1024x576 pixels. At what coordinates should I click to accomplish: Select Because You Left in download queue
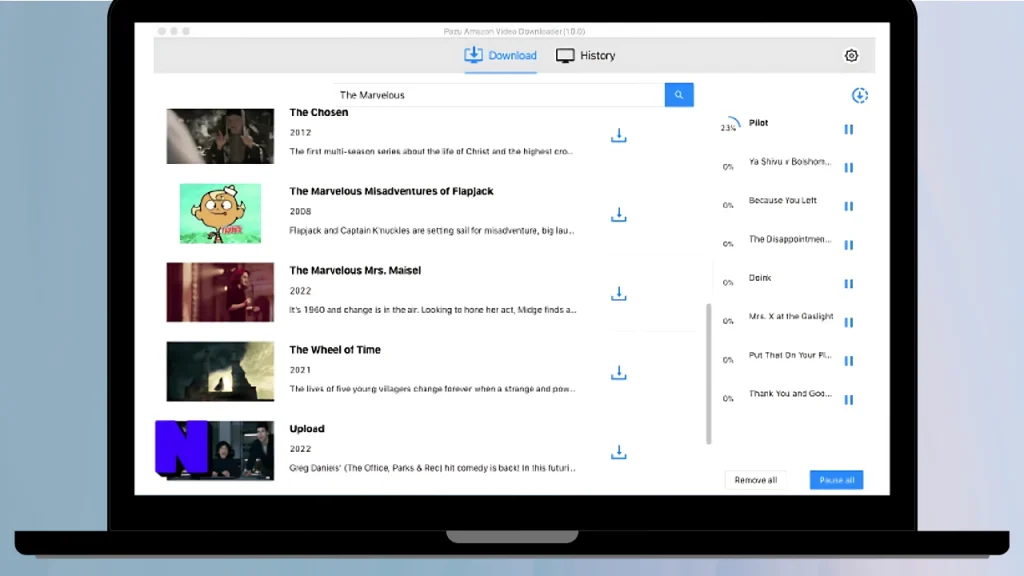782,200
